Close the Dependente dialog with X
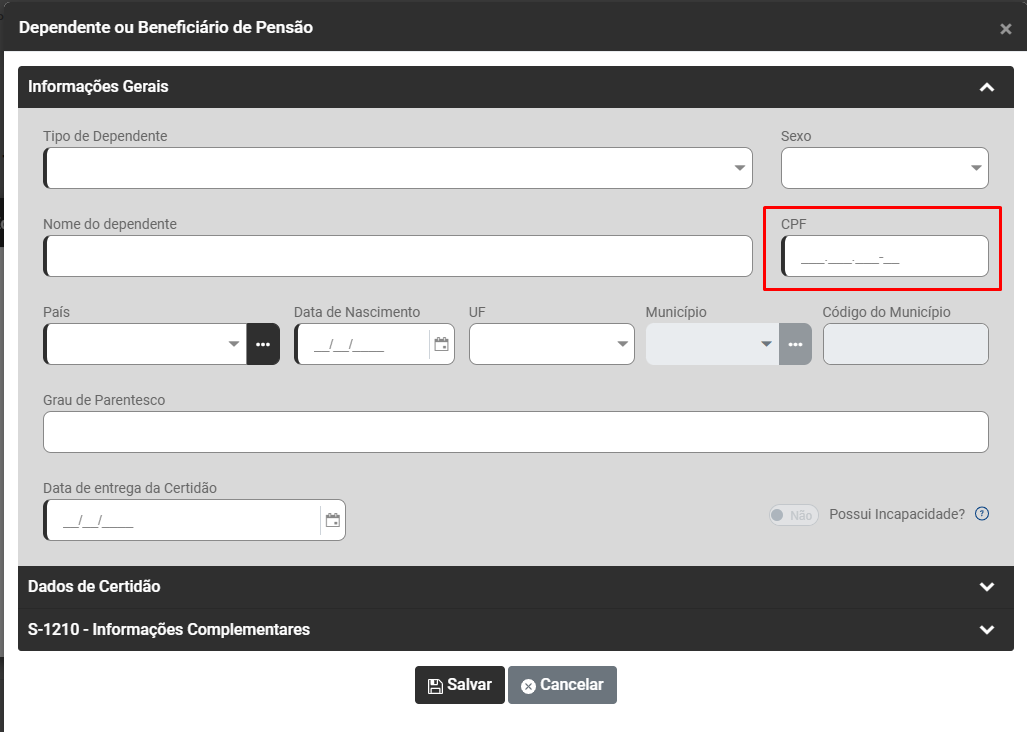Viewport: 1027px width, 732px height. pyautogui.click(x=1006, y=29)
